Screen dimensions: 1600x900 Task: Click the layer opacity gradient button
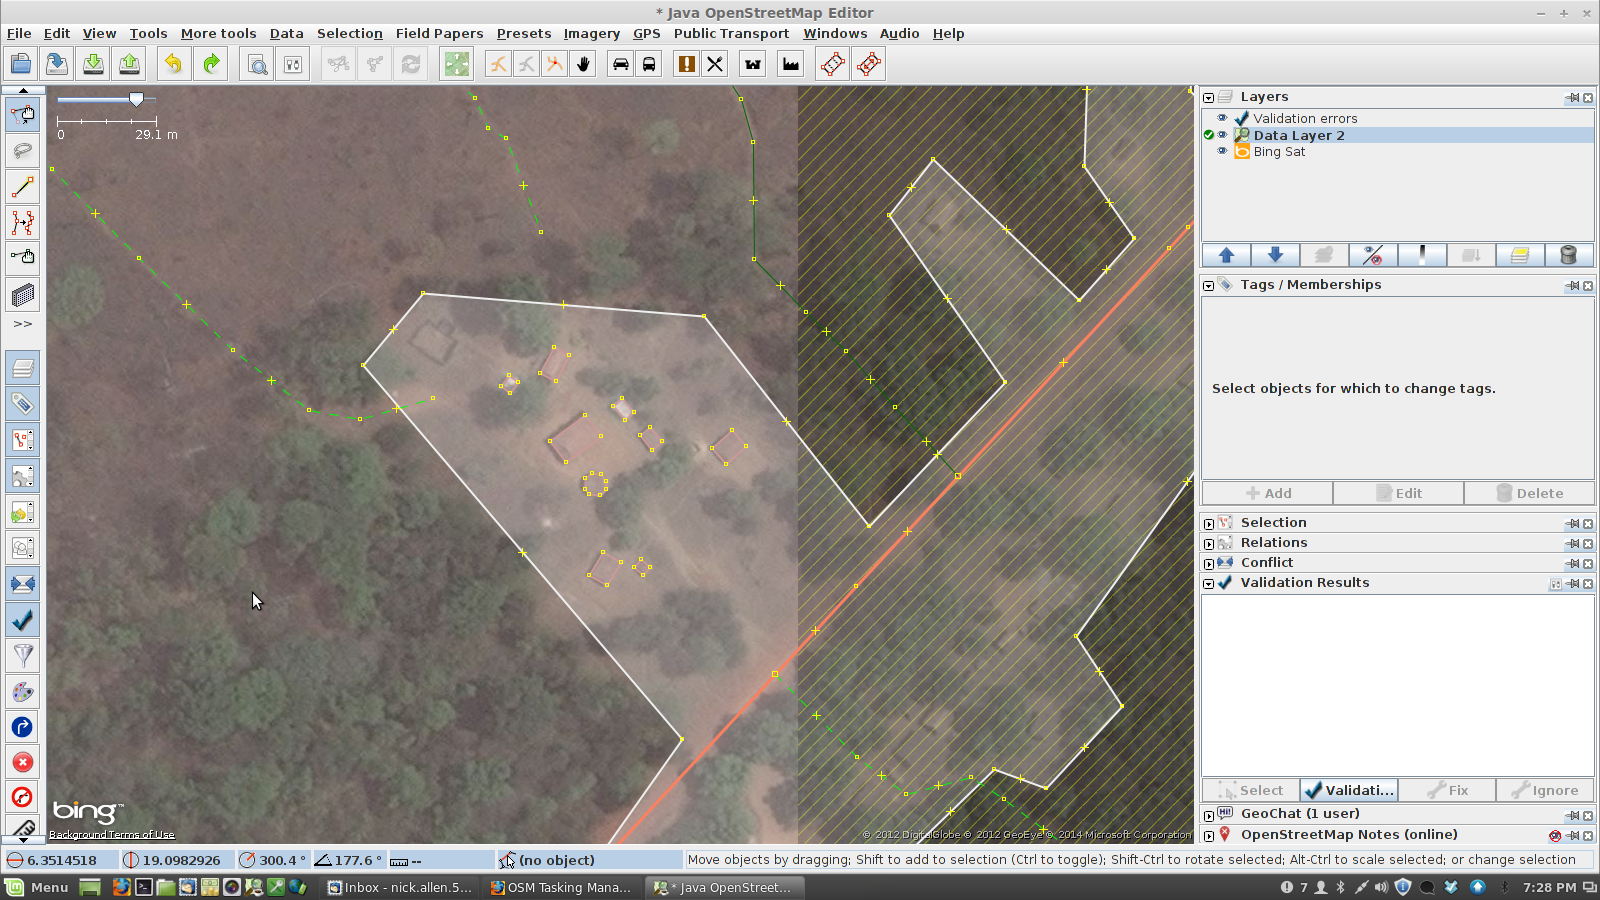pyautogui.click(x=1421, y=255)
